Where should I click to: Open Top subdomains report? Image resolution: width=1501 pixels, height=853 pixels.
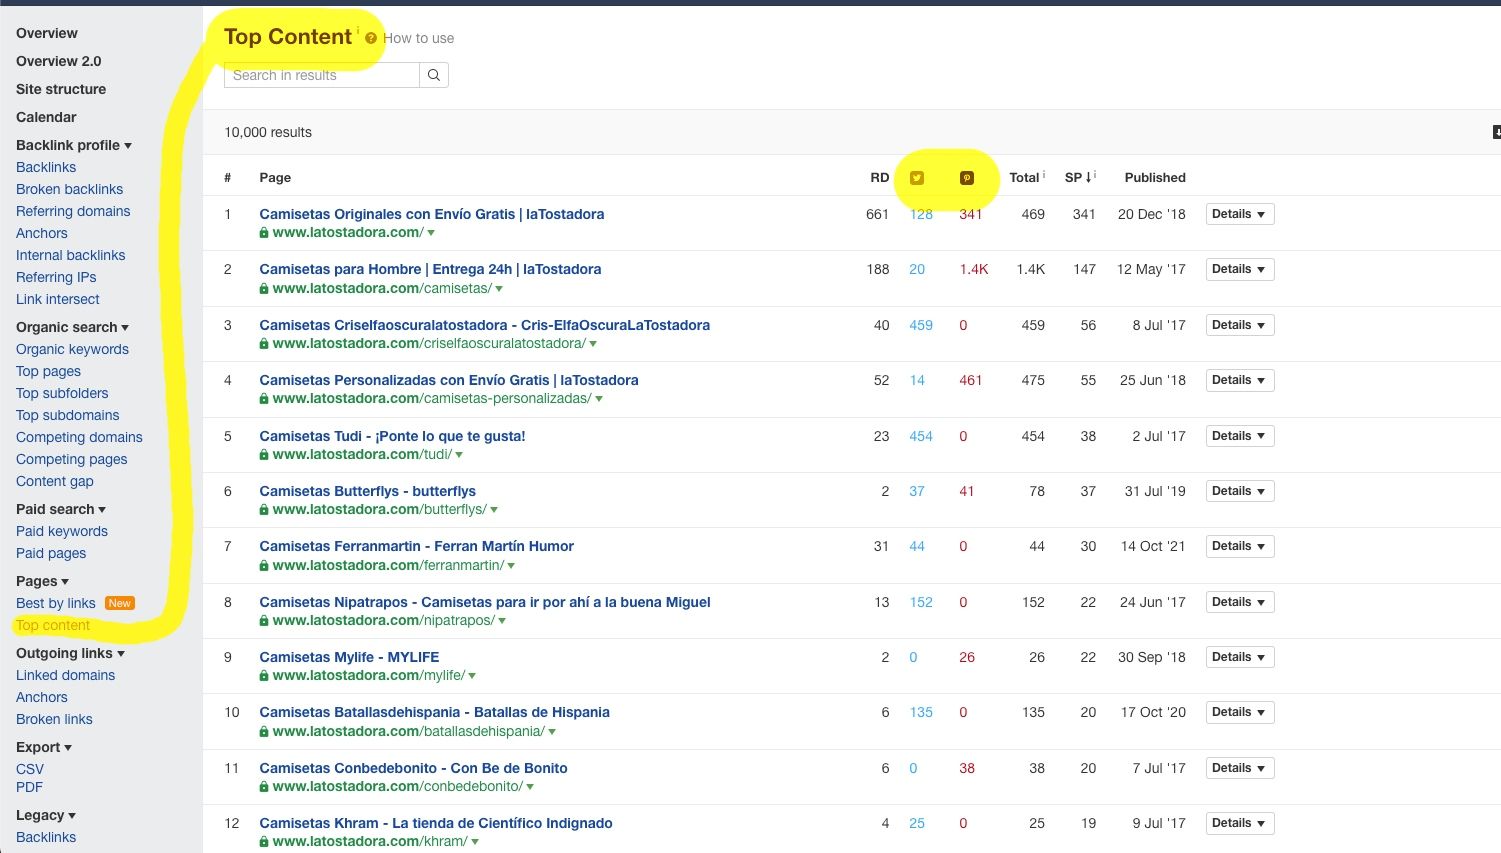coord(68,415)
